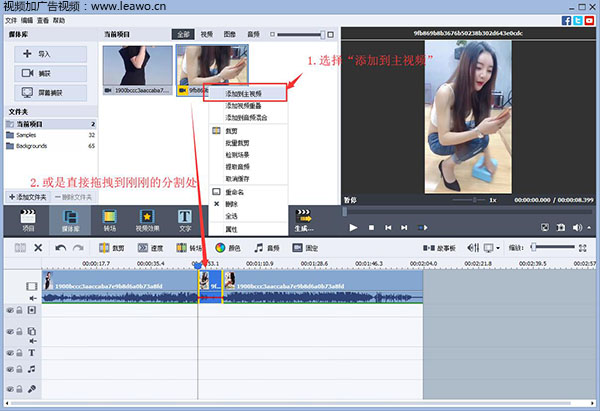Switch to the 图像 filter tab
The image size is (600, 411).
tap(230, 34)
